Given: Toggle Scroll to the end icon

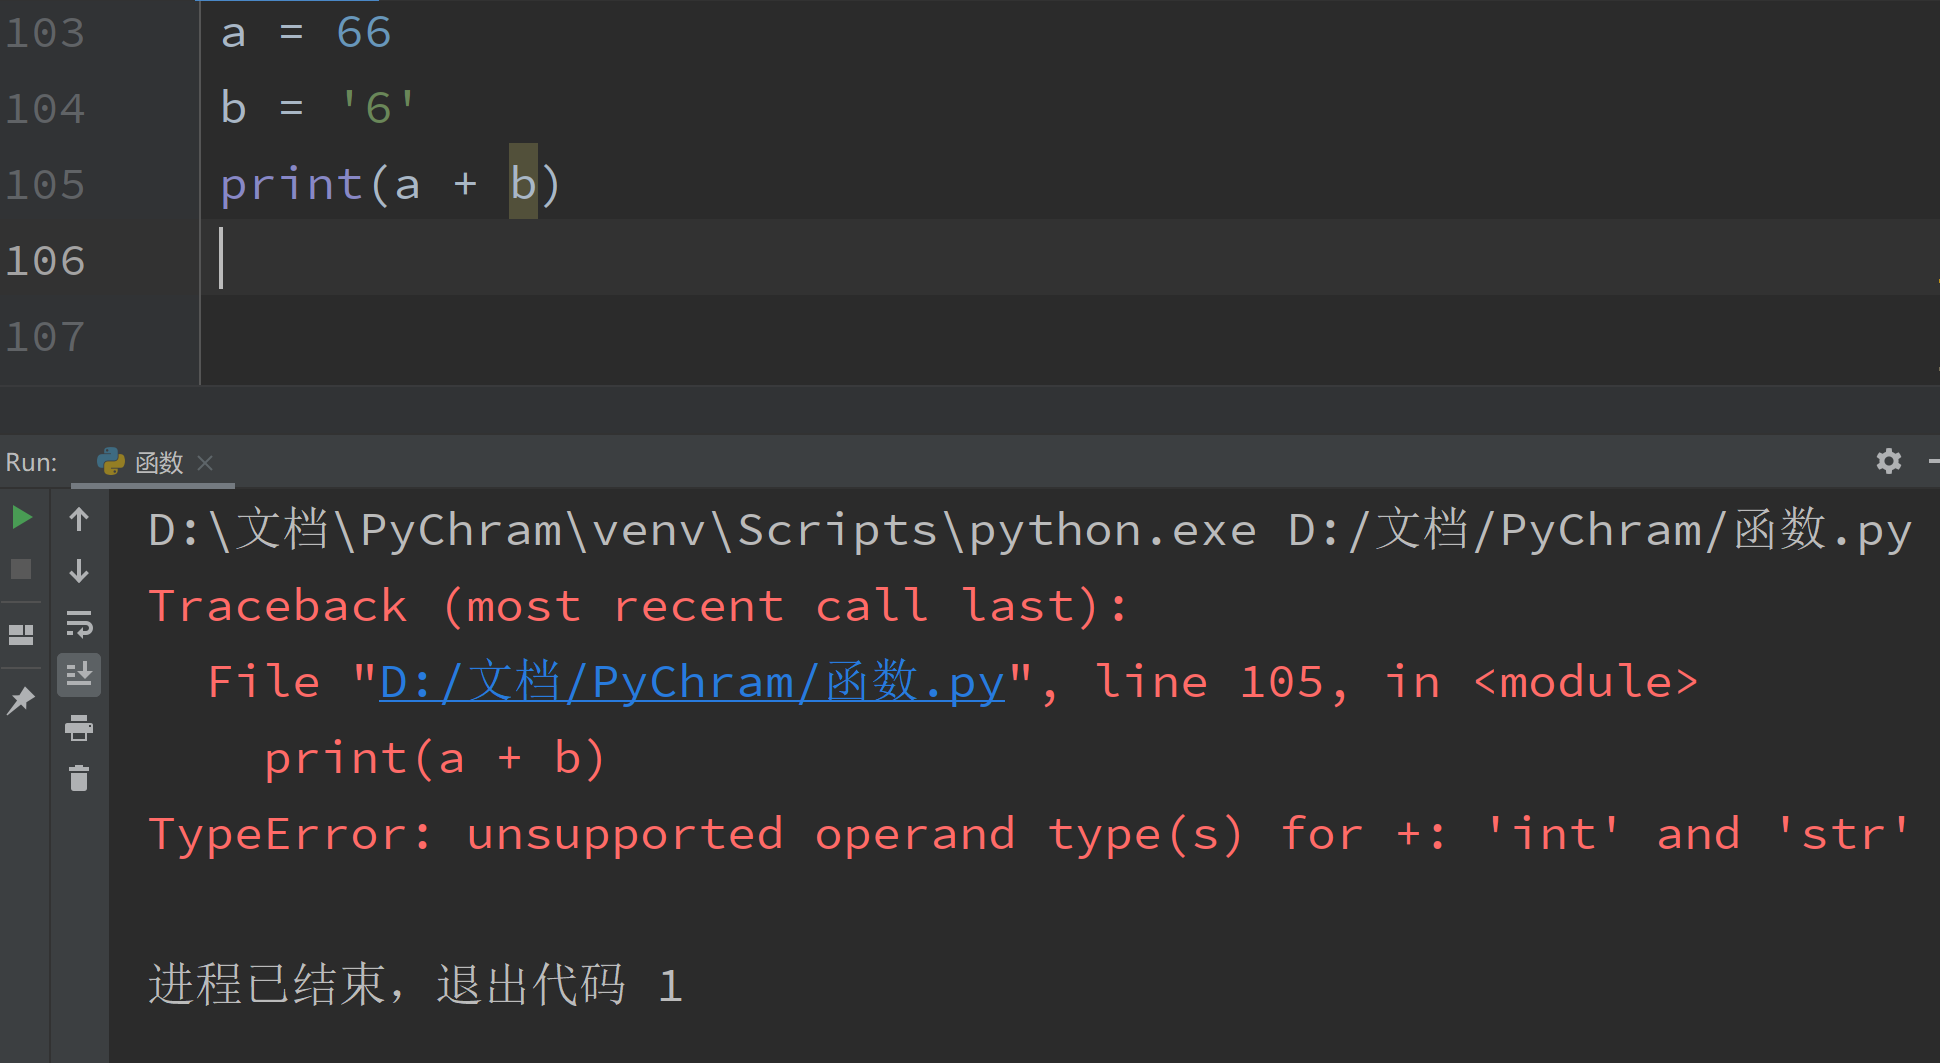Looking at the screenshot, I should 79,675.
